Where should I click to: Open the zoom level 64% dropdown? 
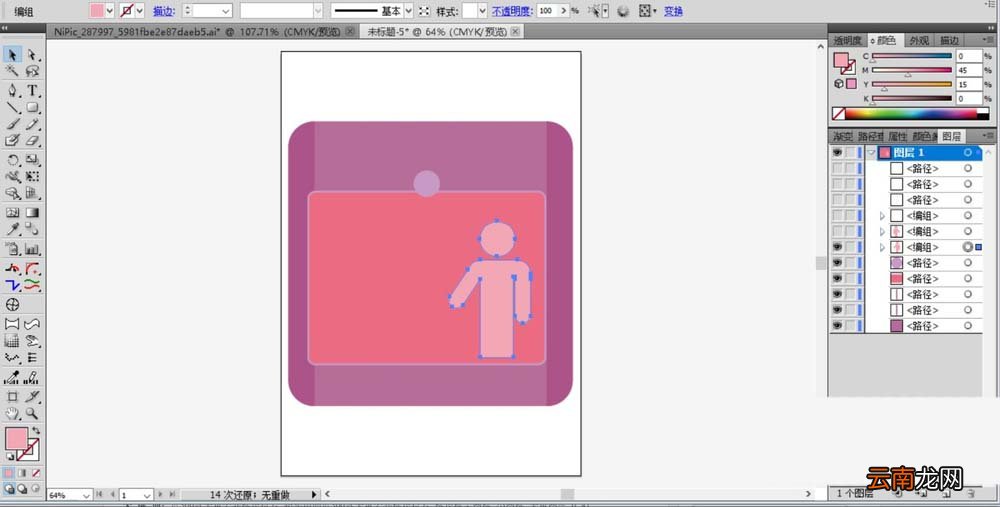point(85,495)
